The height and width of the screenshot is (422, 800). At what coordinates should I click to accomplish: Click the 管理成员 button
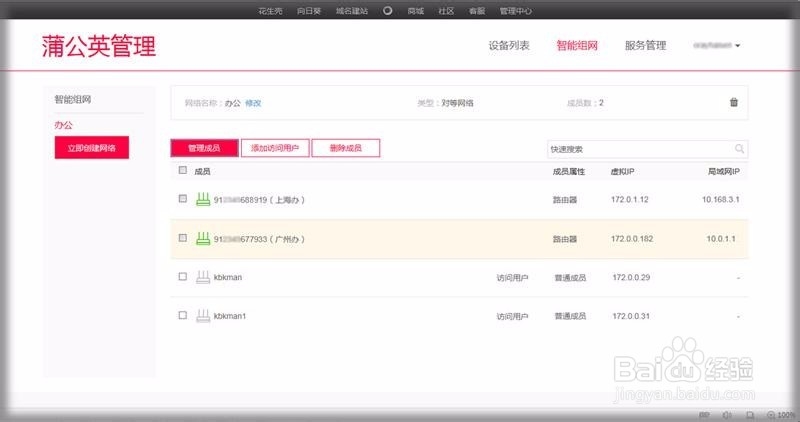coord(204,148)
